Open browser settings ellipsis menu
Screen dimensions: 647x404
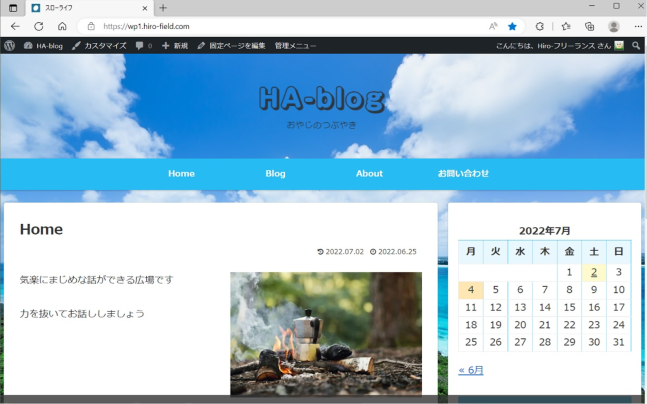(638, 26)
